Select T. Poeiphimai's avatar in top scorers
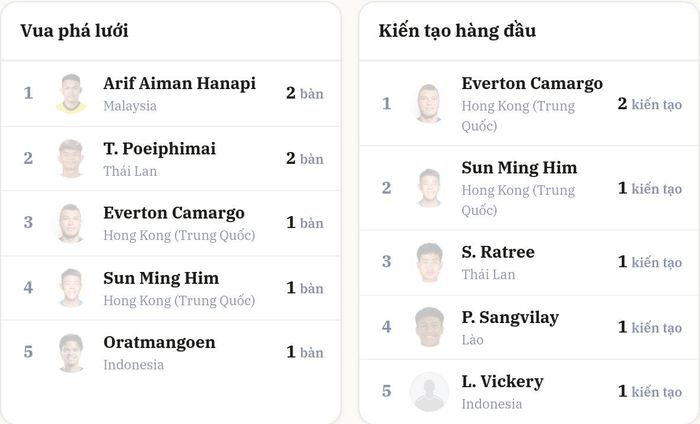This screenshot has height=424, width=700. (71, 158)
